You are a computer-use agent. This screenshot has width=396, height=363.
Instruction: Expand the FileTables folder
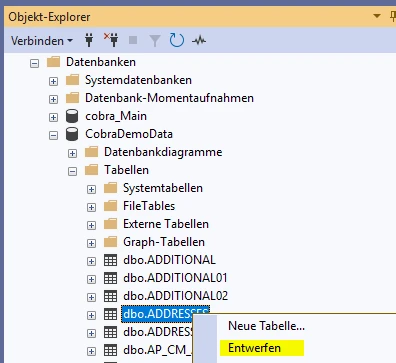(x=91, y=207)
